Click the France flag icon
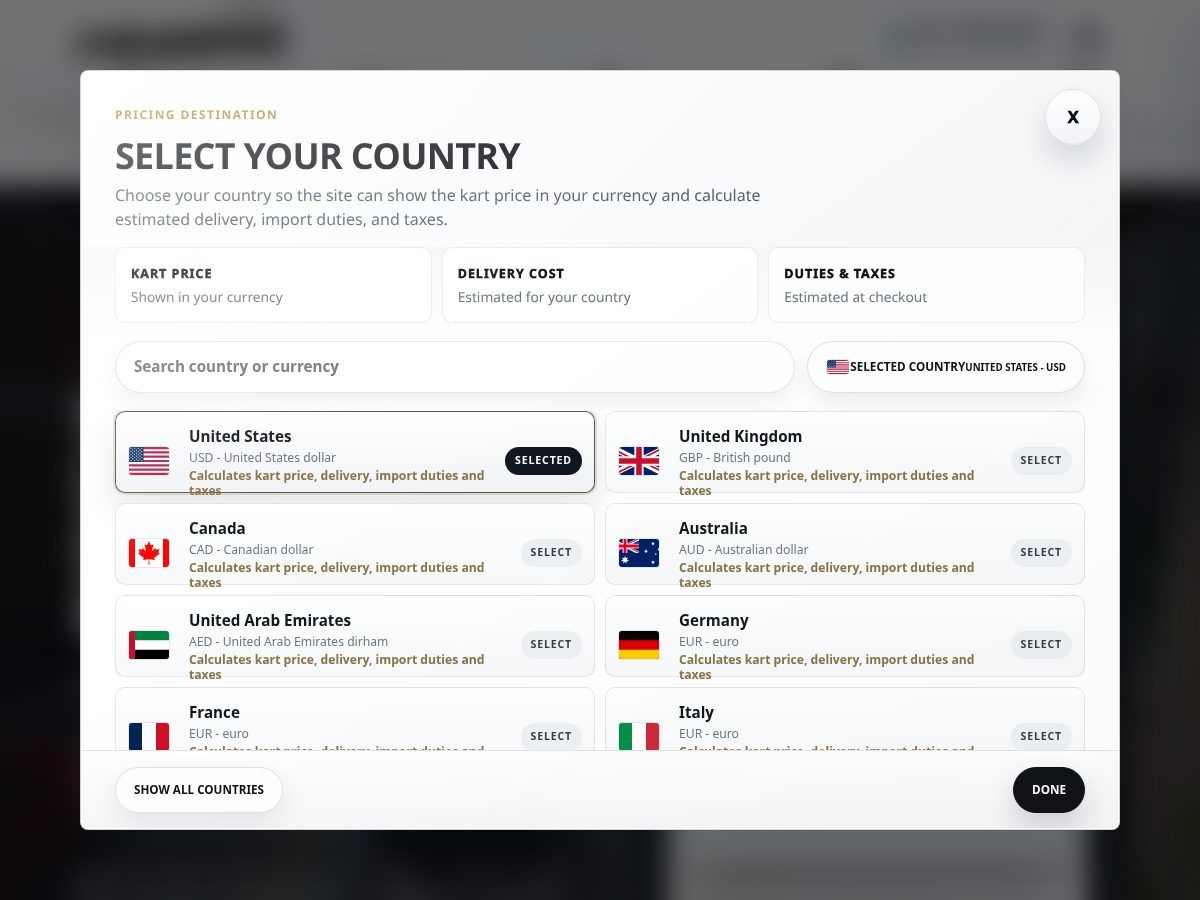Viewport: 1200px width, 900px height. click(x=149, y=736)
